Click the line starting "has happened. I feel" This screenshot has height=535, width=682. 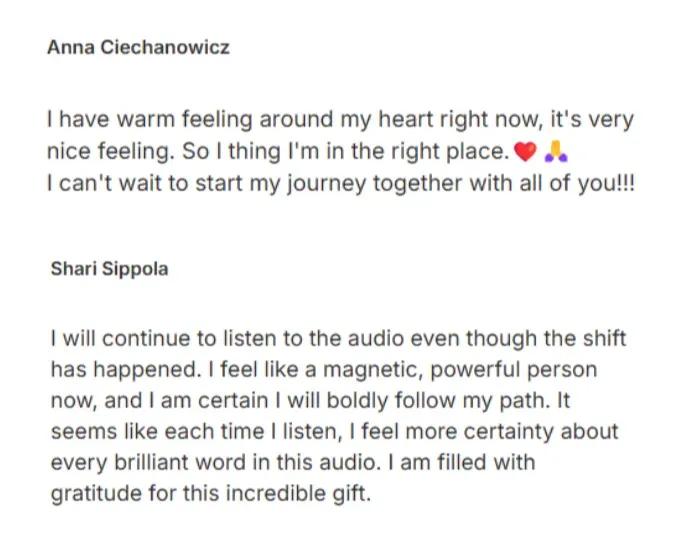(x=324, y=370)
